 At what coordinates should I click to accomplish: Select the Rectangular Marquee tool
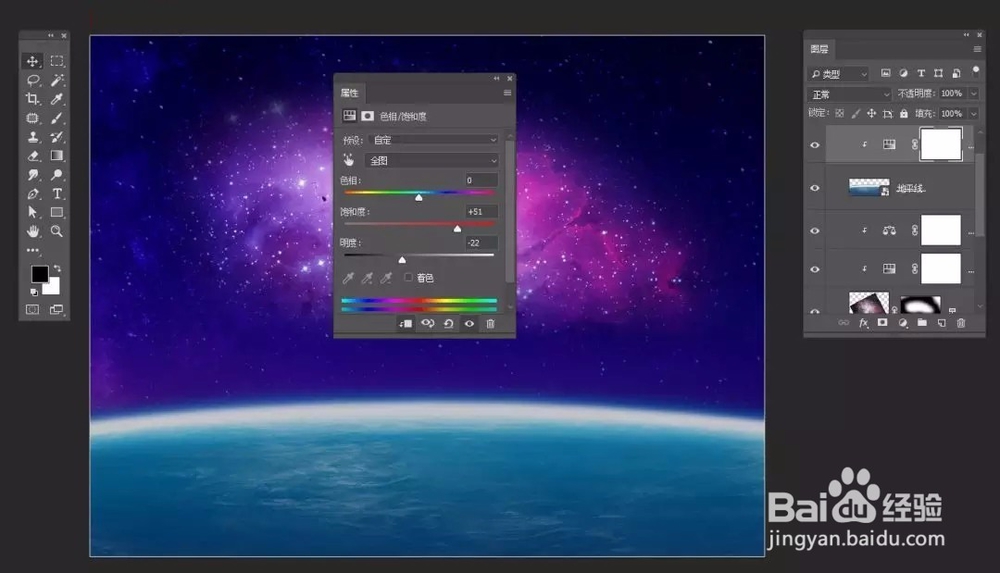[x=57, y=61]
